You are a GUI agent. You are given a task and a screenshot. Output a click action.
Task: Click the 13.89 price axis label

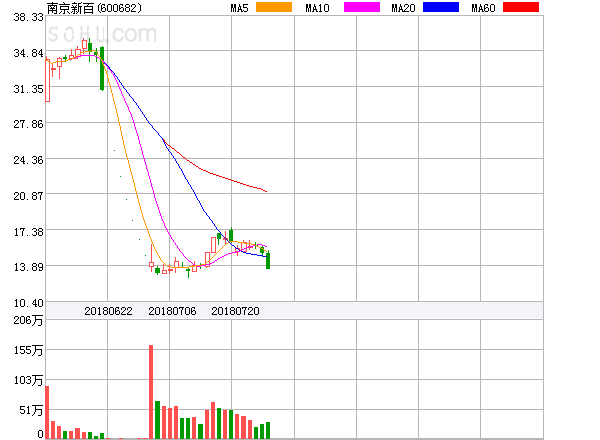pyautogui.click(x=28, y=267)
